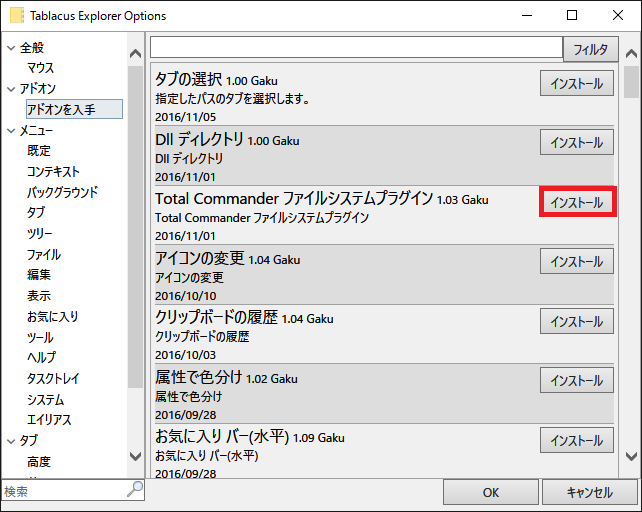
Task: Collapse the アドオン tree section
Action: coord(11,89)
